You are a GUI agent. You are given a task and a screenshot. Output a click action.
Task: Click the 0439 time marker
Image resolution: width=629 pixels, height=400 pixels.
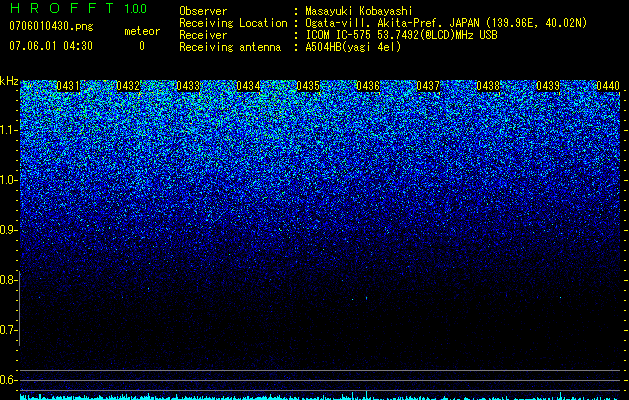(548, 86)
